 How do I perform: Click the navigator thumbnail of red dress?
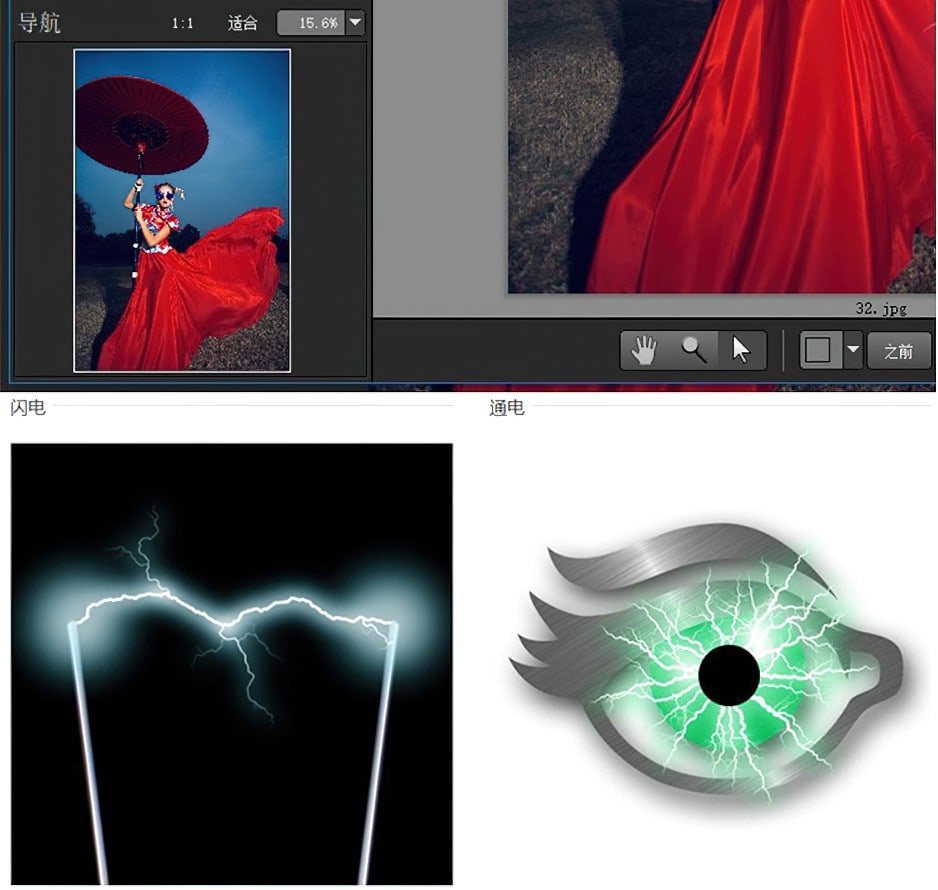pyautogui.click(x=182, y=211)
